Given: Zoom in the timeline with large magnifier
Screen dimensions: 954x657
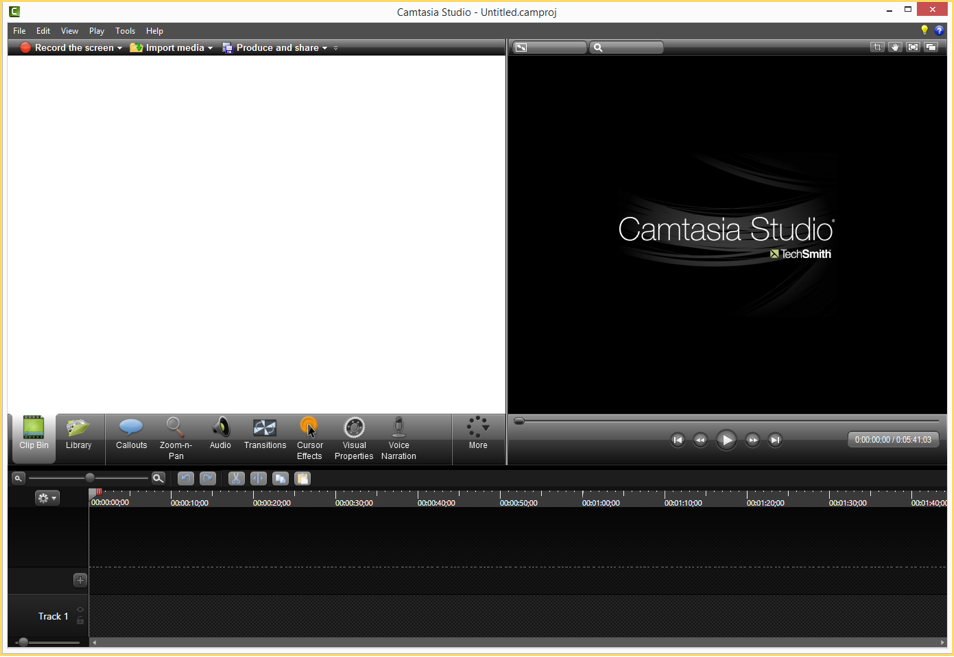Looking at the screenshot, I should click(158, 479).
